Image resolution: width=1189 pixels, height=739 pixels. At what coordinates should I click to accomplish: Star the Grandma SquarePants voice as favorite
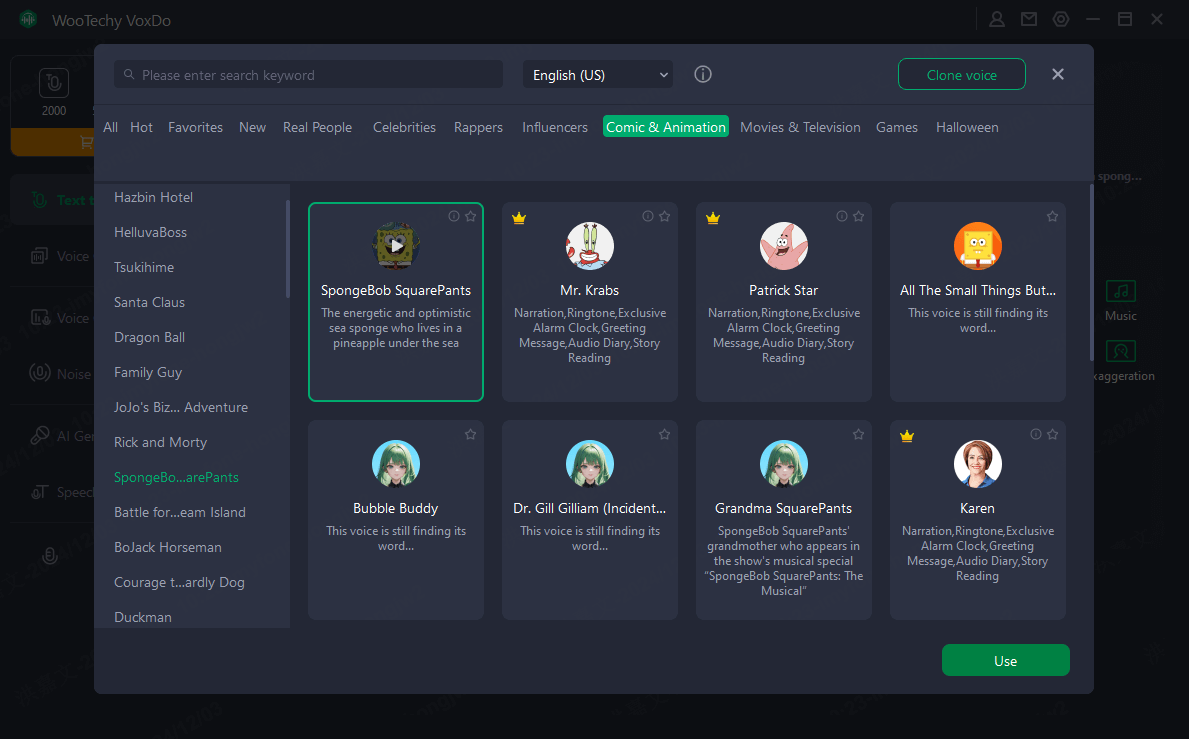point(858,434)
